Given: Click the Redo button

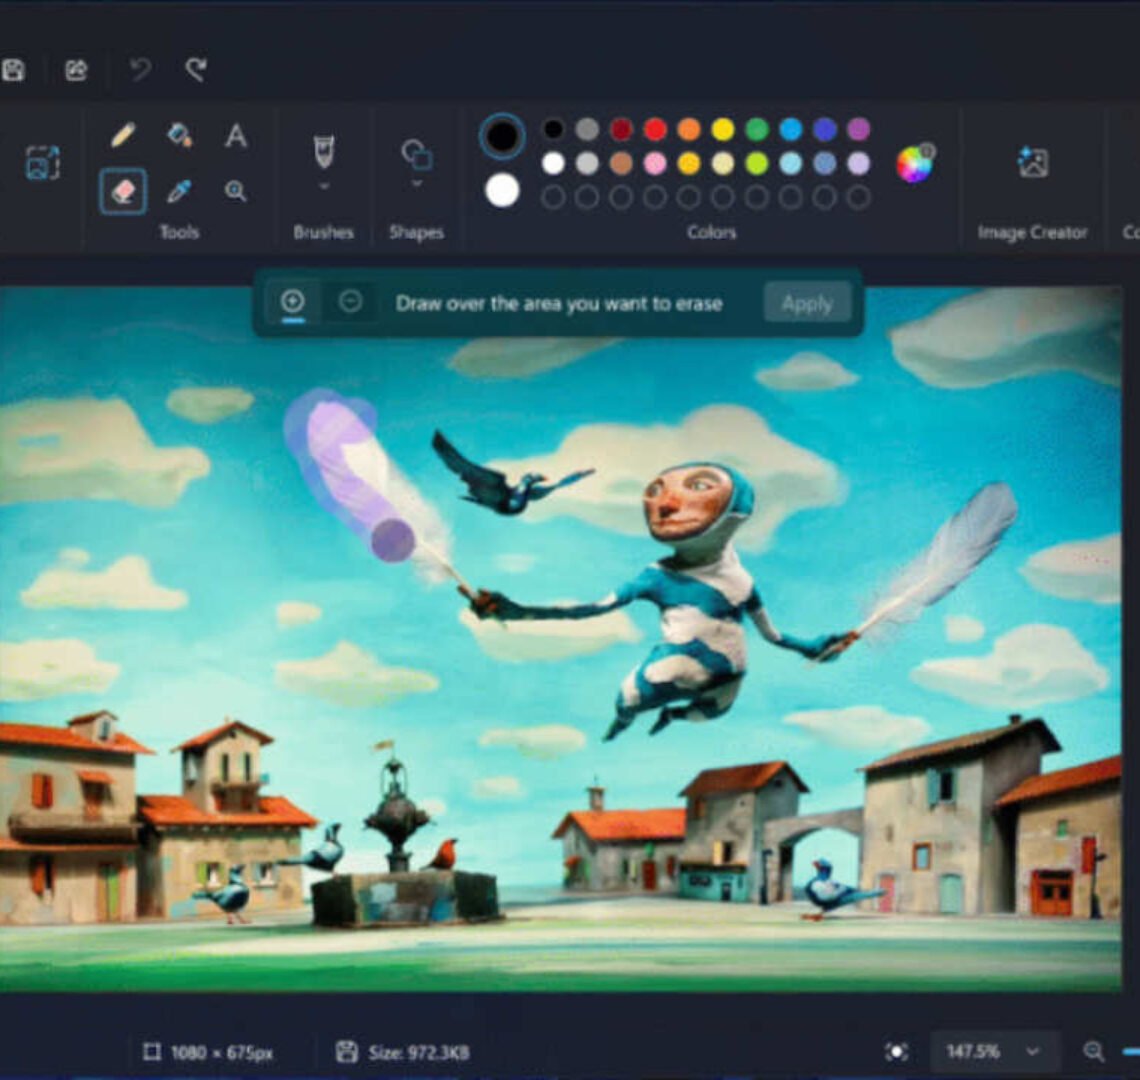Looking at the screenshot, I should (196, 70).
